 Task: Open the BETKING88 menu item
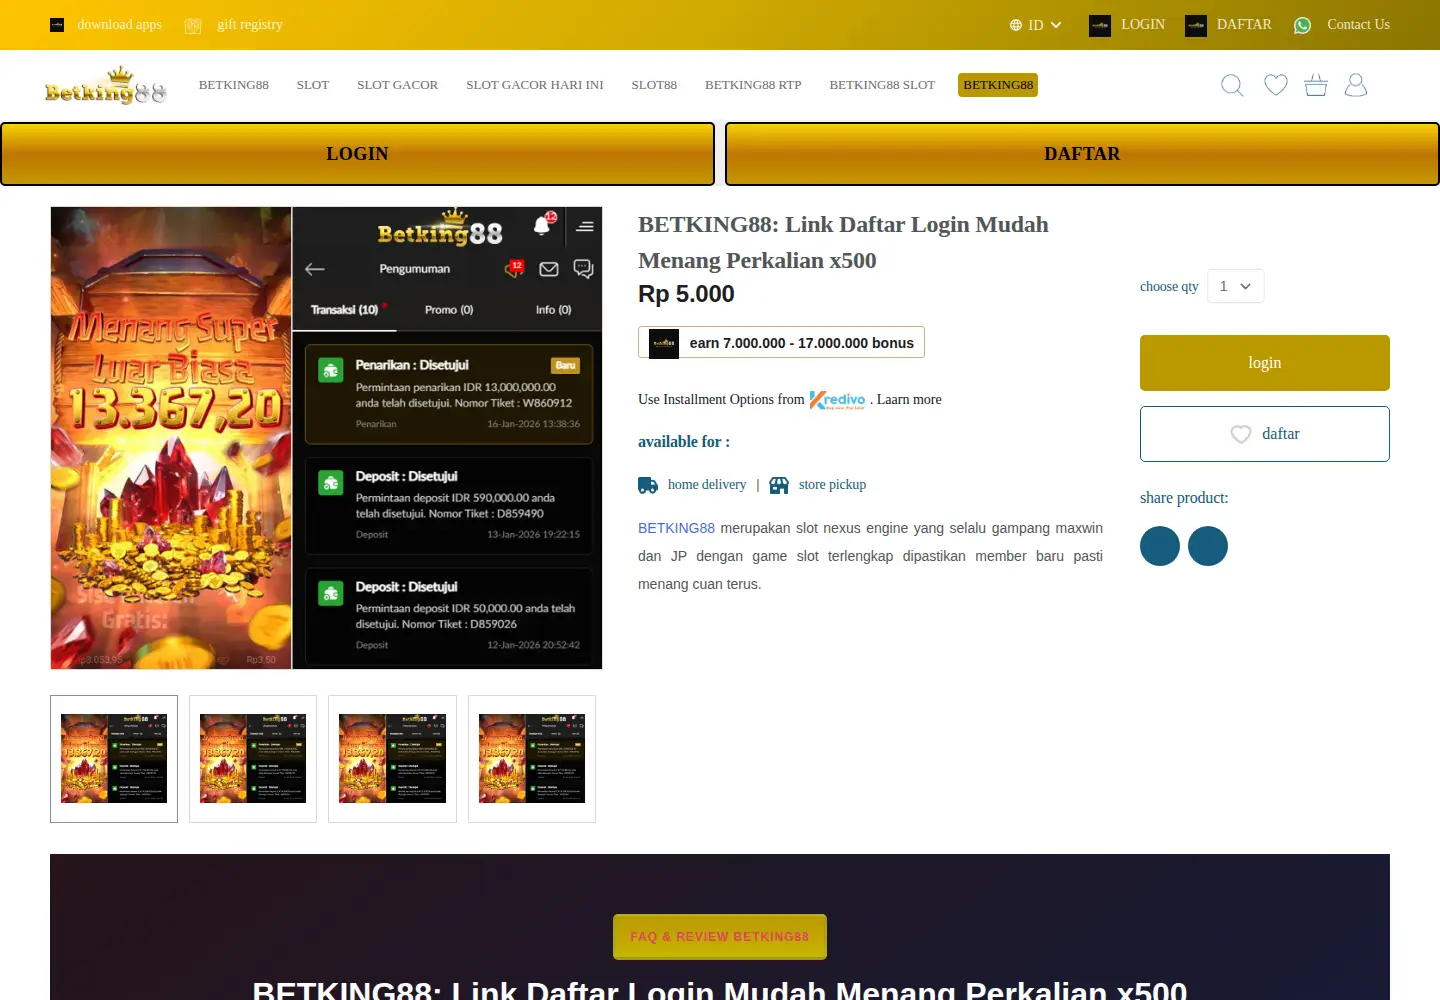[x=234, y=85]
